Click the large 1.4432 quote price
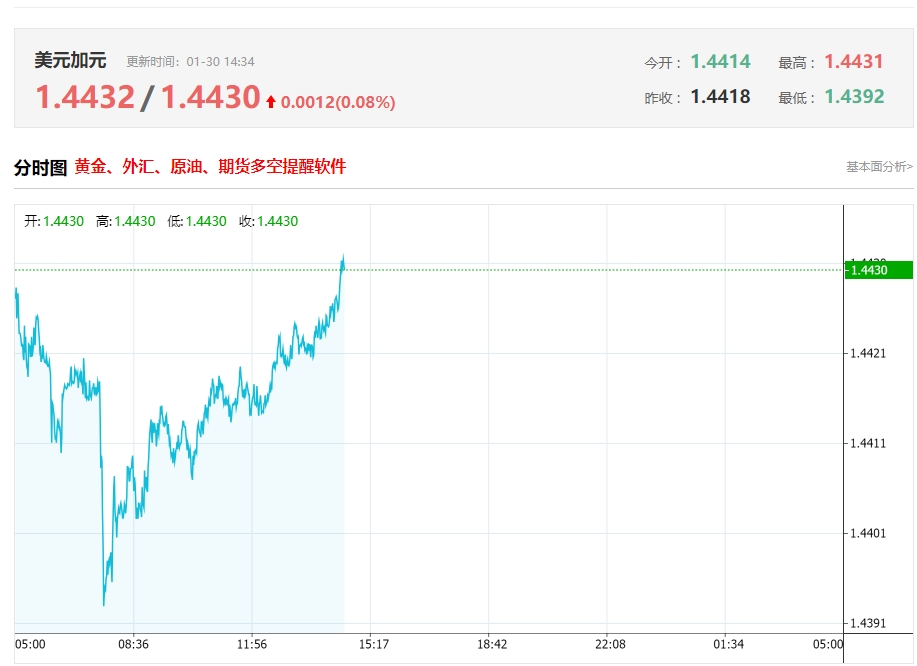 click(85, 98)
